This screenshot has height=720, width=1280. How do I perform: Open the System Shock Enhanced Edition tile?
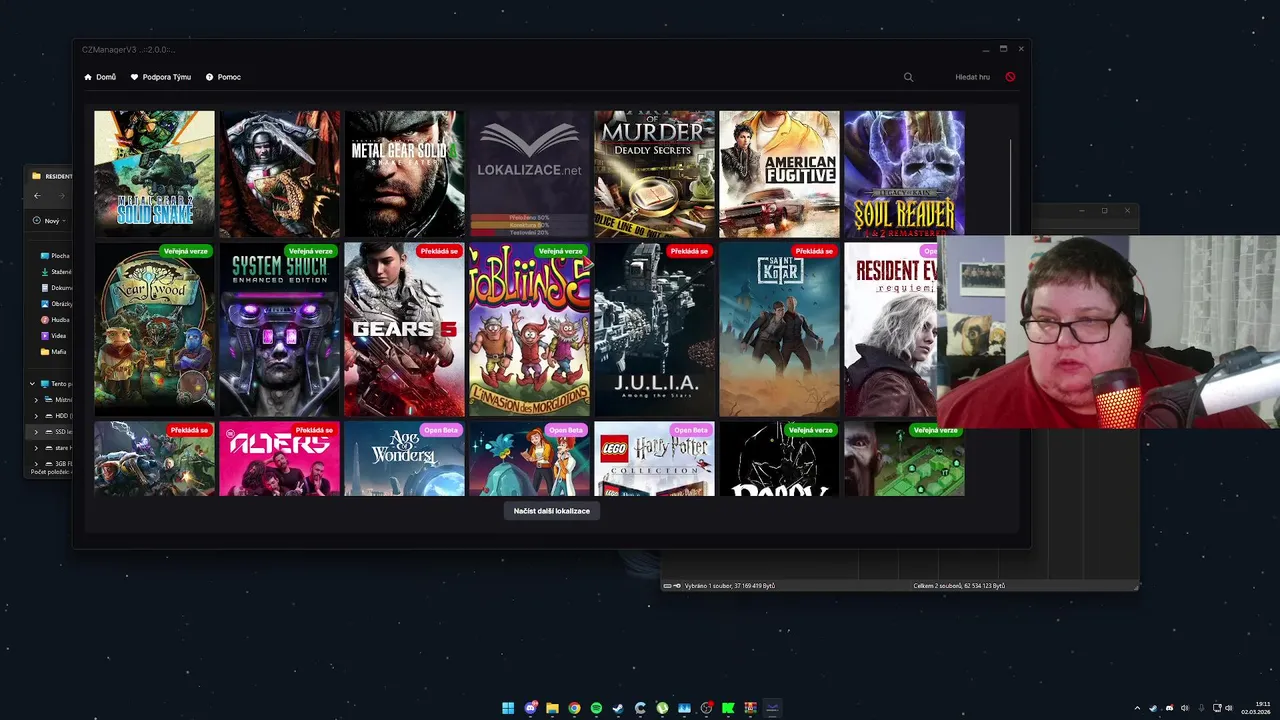[x=279, y=330]
